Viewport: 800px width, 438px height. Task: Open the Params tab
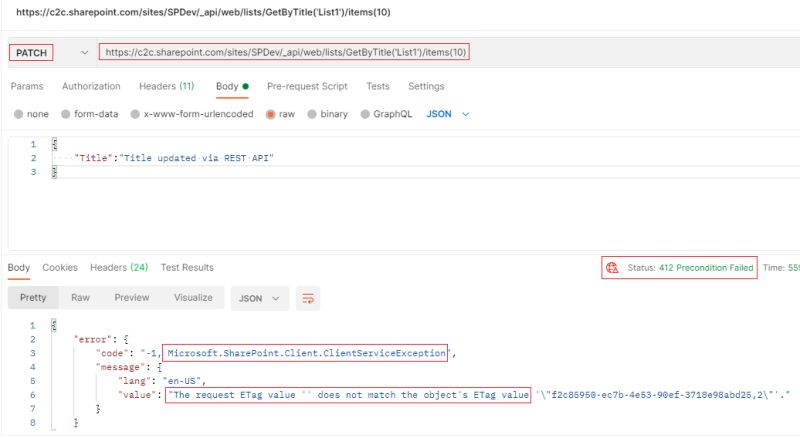click(27, 86)
